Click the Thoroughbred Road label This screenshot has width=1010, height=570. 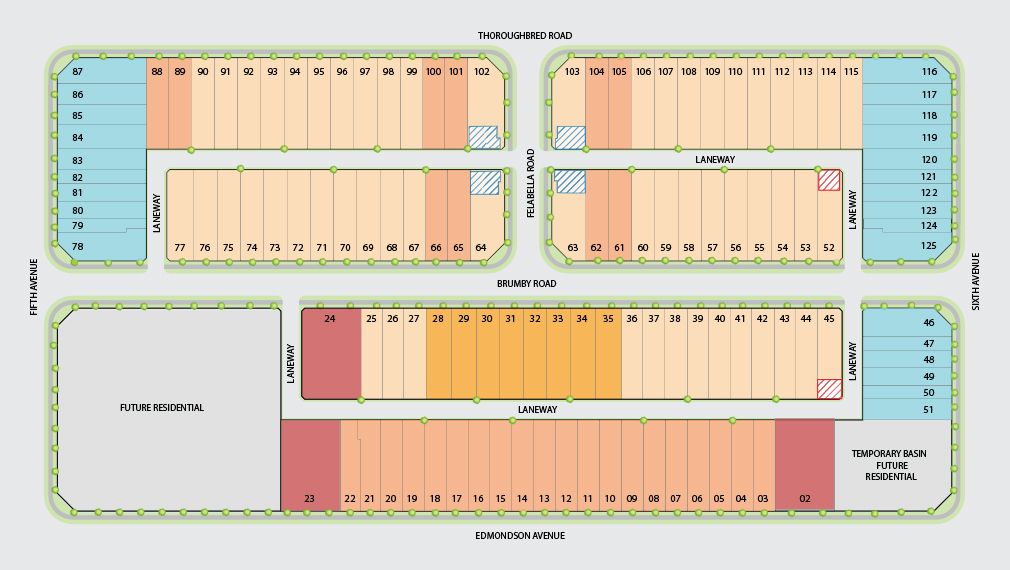(x=525, y=35)
